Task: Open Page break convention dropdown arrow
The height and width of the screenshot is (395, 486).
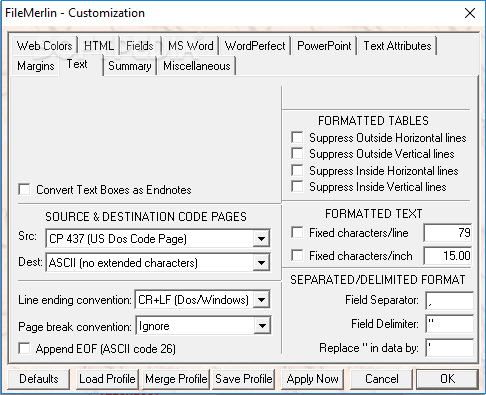Action: tap(262, 326)
